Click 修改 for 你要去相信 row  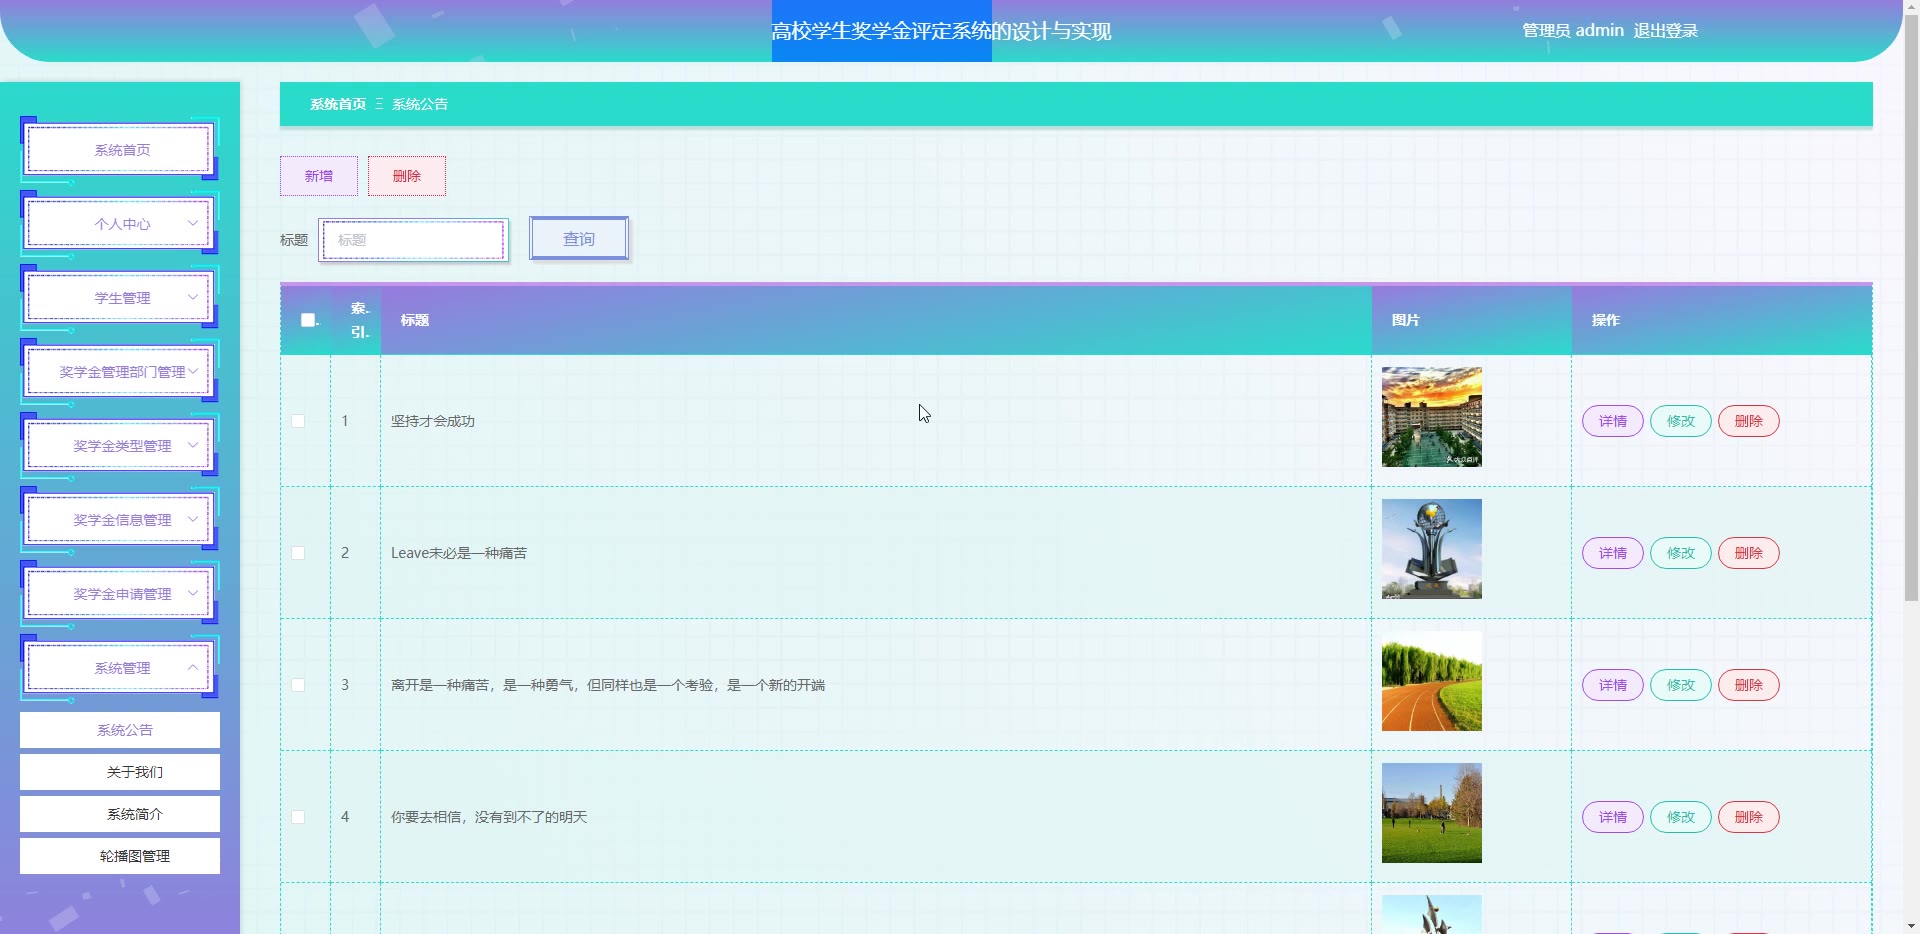click(x=1681, y=817)
